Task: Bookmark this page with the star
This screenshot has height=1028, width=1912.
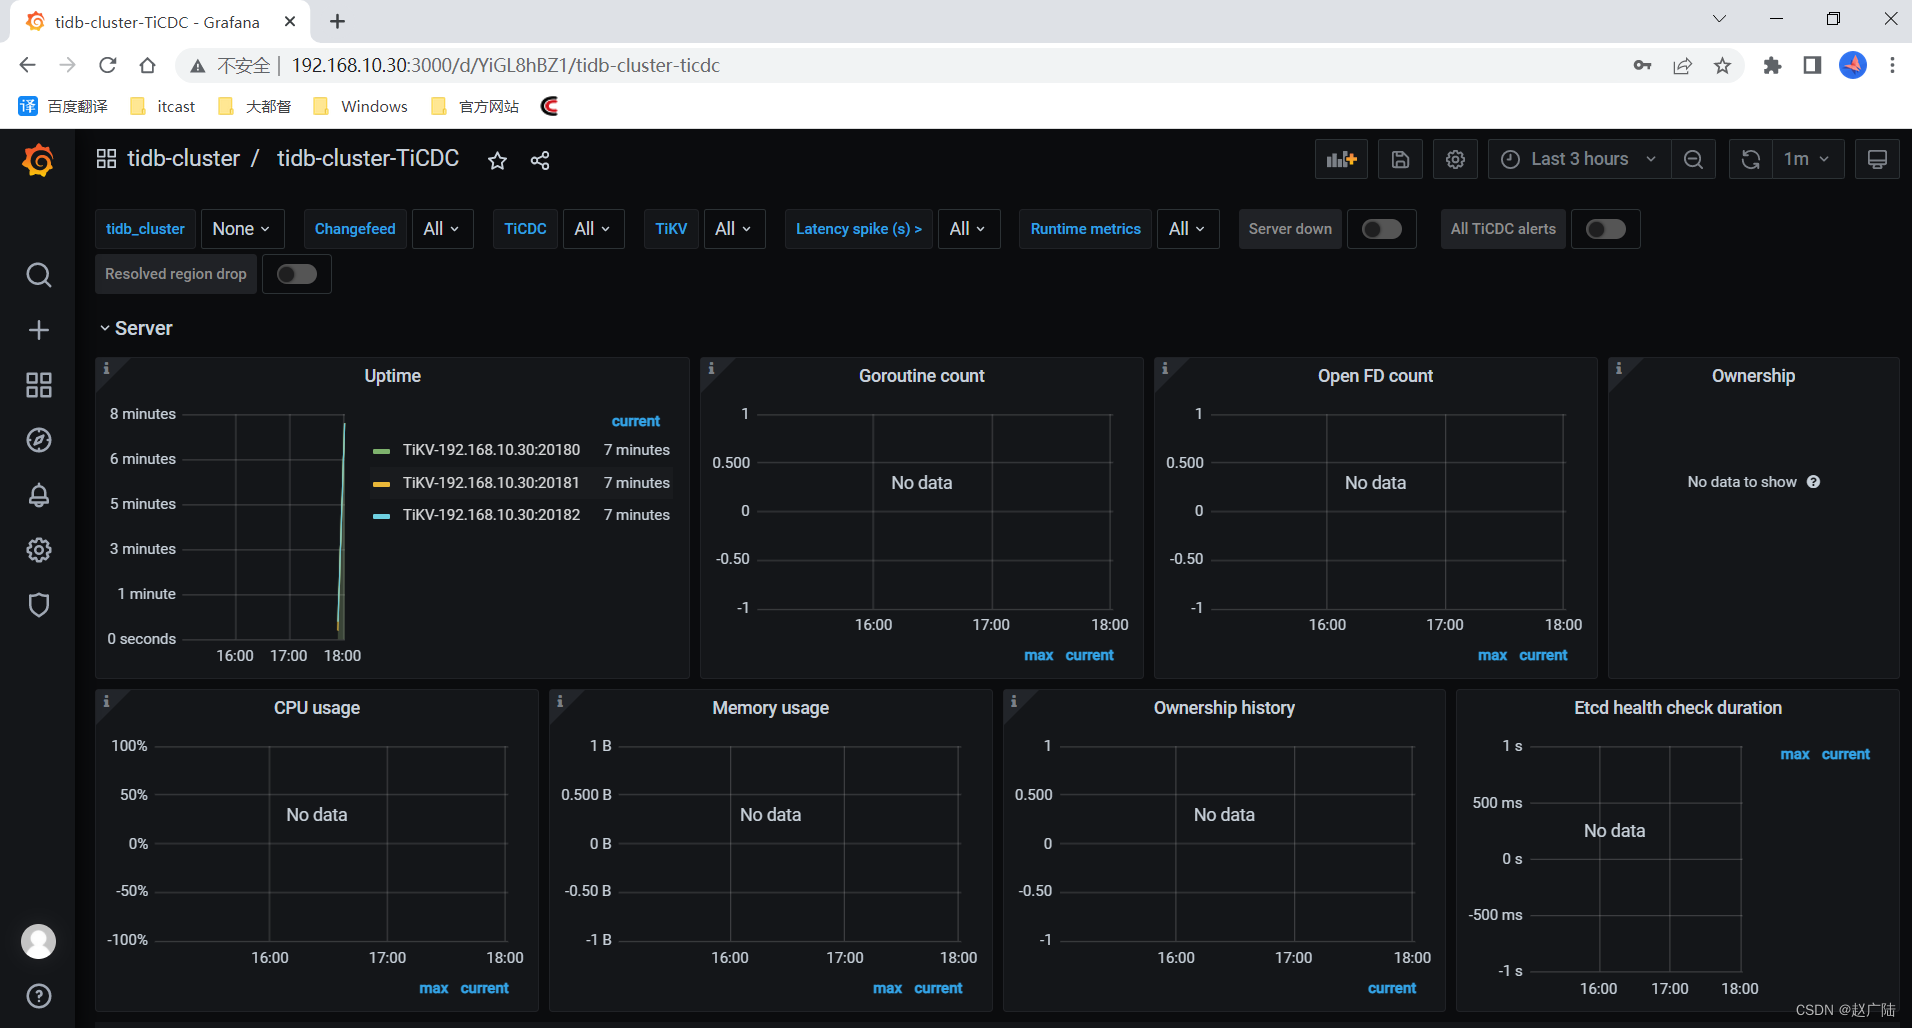Action: 1722,65
